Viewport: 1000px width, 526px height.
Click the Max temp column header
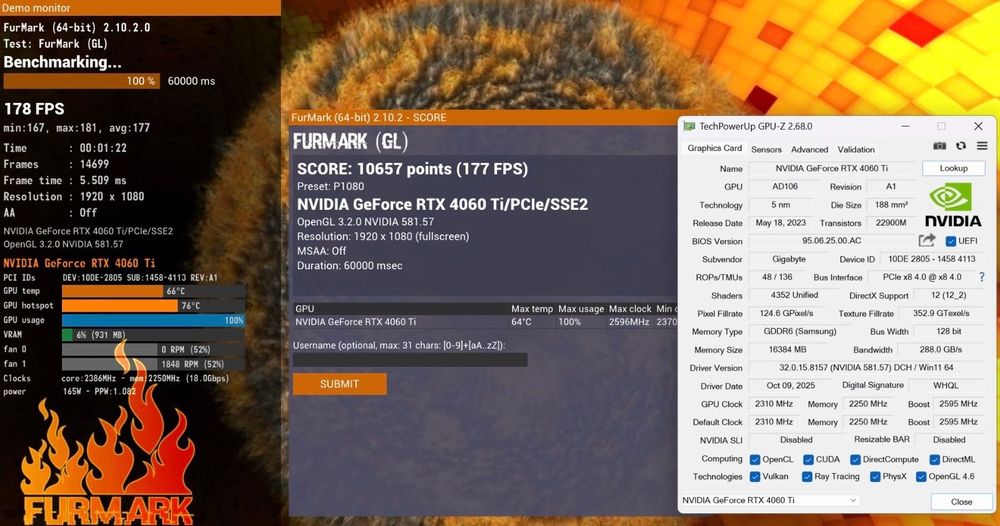click(x=532, y=309)
